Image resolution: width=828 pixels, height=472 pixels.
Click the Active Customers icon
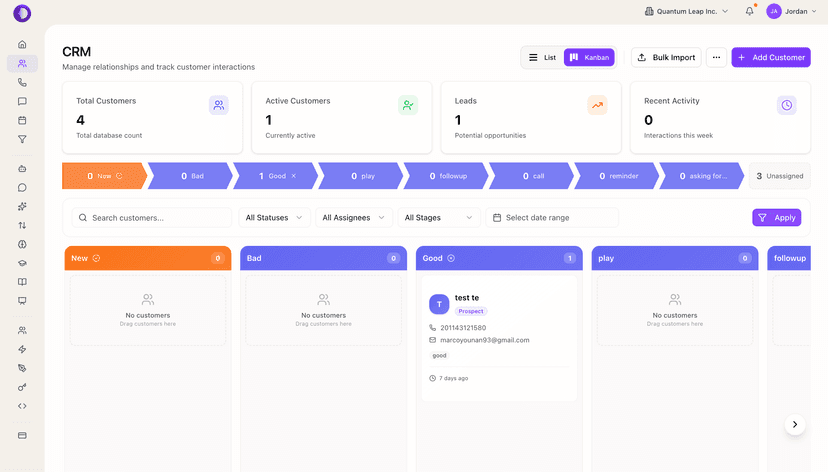(x=408, y=105)
